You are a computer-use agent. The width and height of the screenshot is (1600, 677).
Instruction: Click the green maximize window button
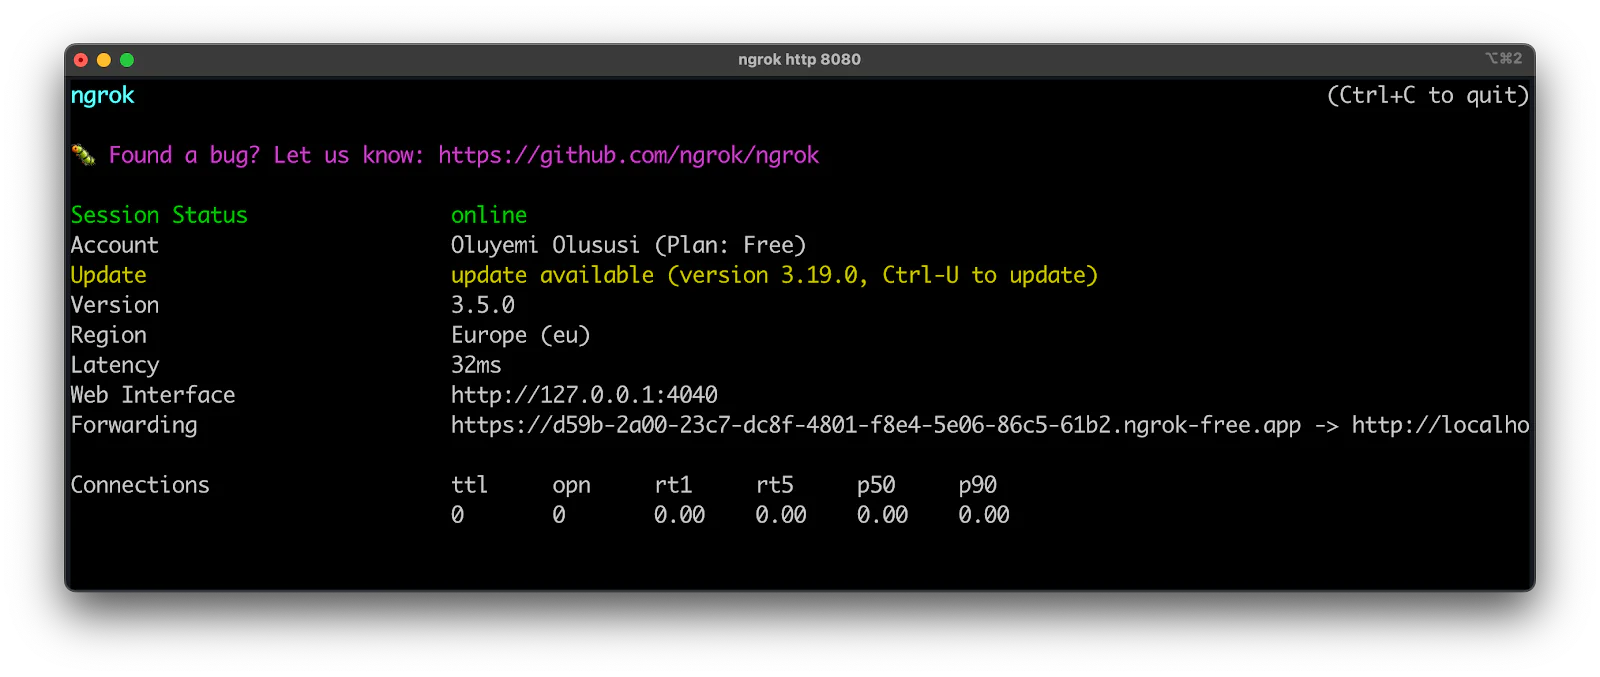(127, 60)
